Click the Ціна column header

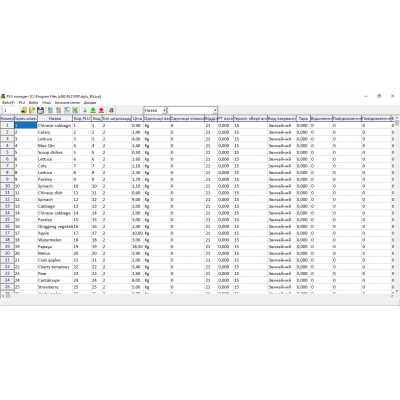(137, 118)
